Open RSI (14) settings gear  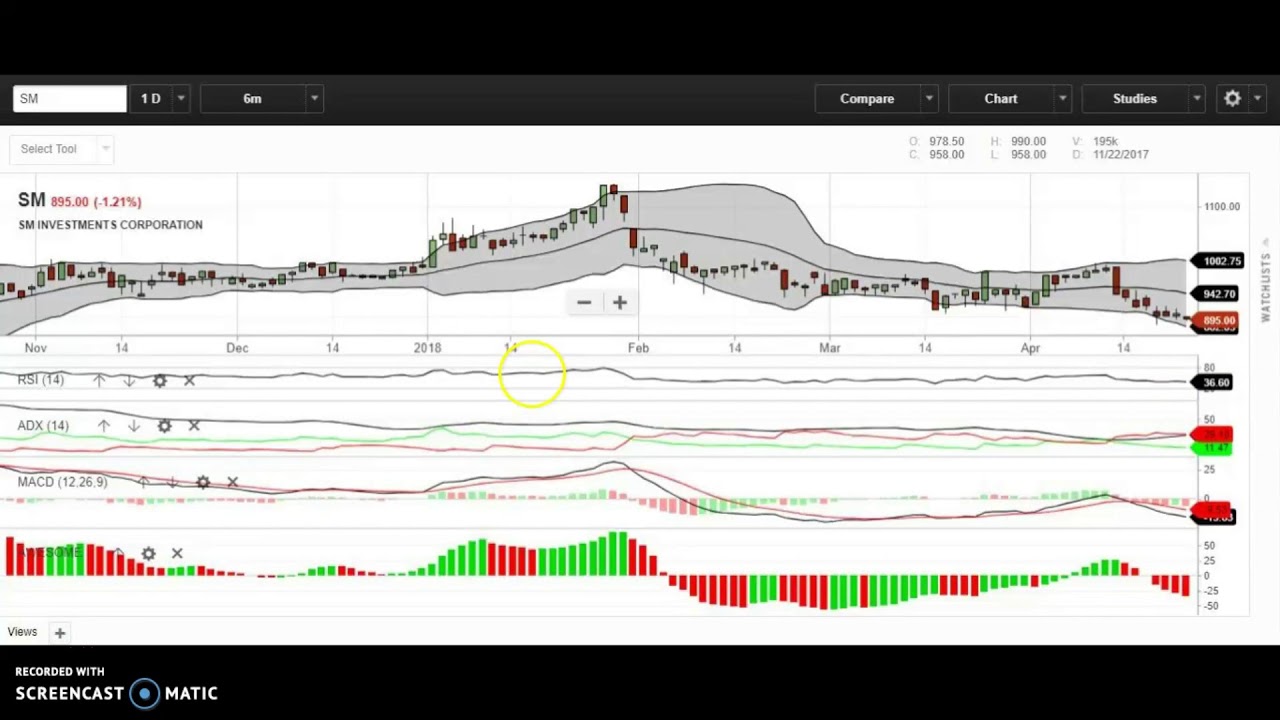point(160,380)
